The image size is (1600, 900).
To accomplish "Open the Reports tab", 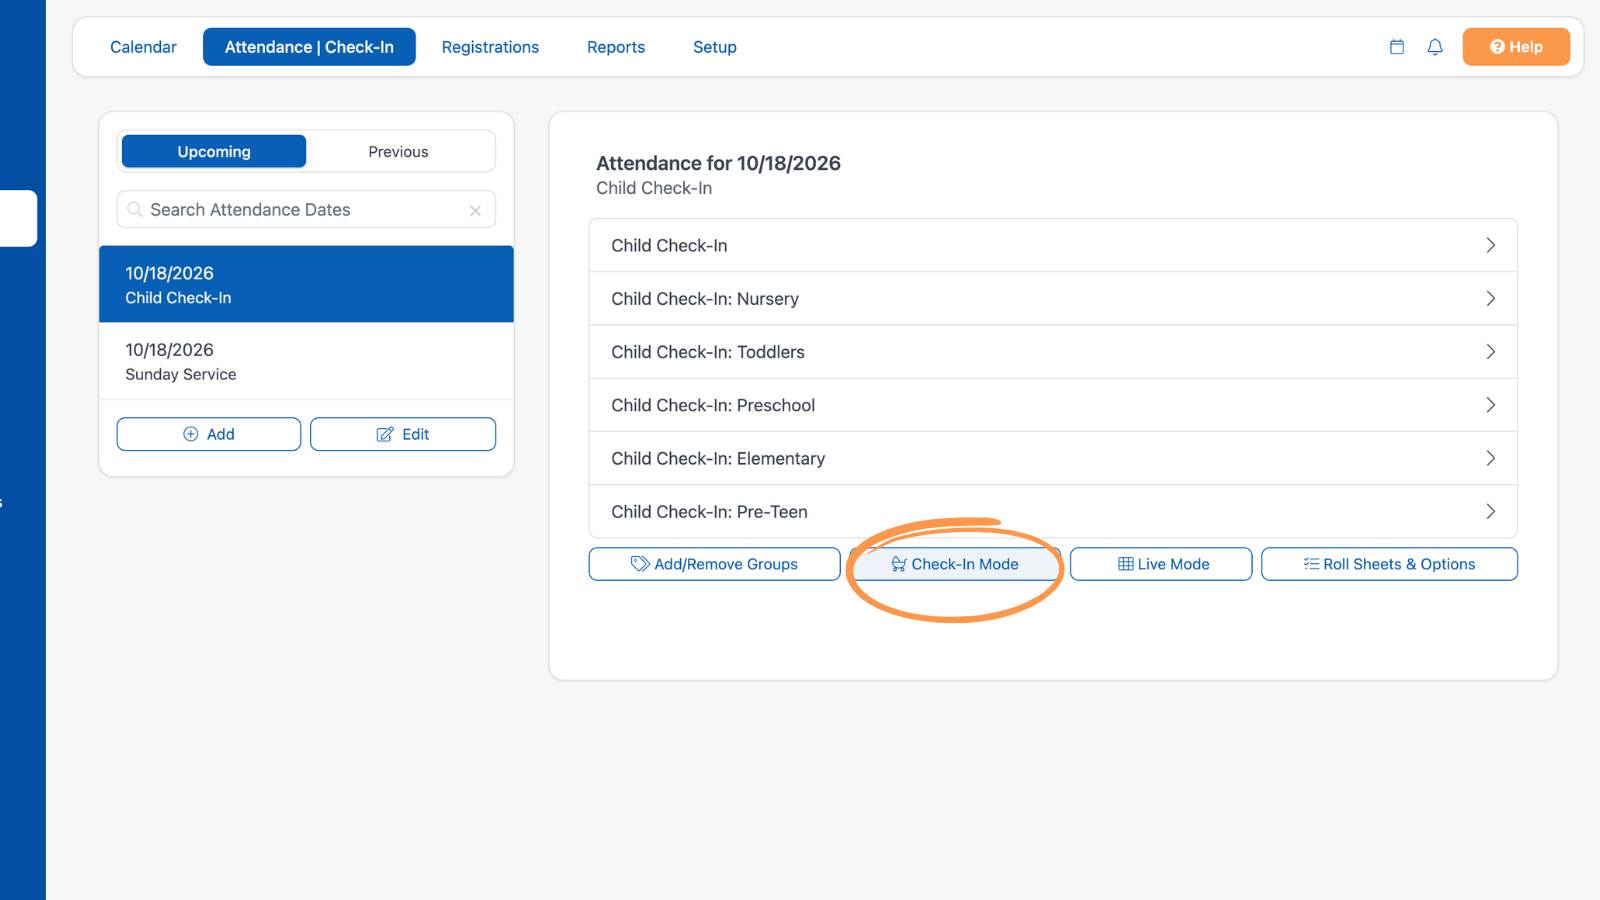I will click(616, 47).
